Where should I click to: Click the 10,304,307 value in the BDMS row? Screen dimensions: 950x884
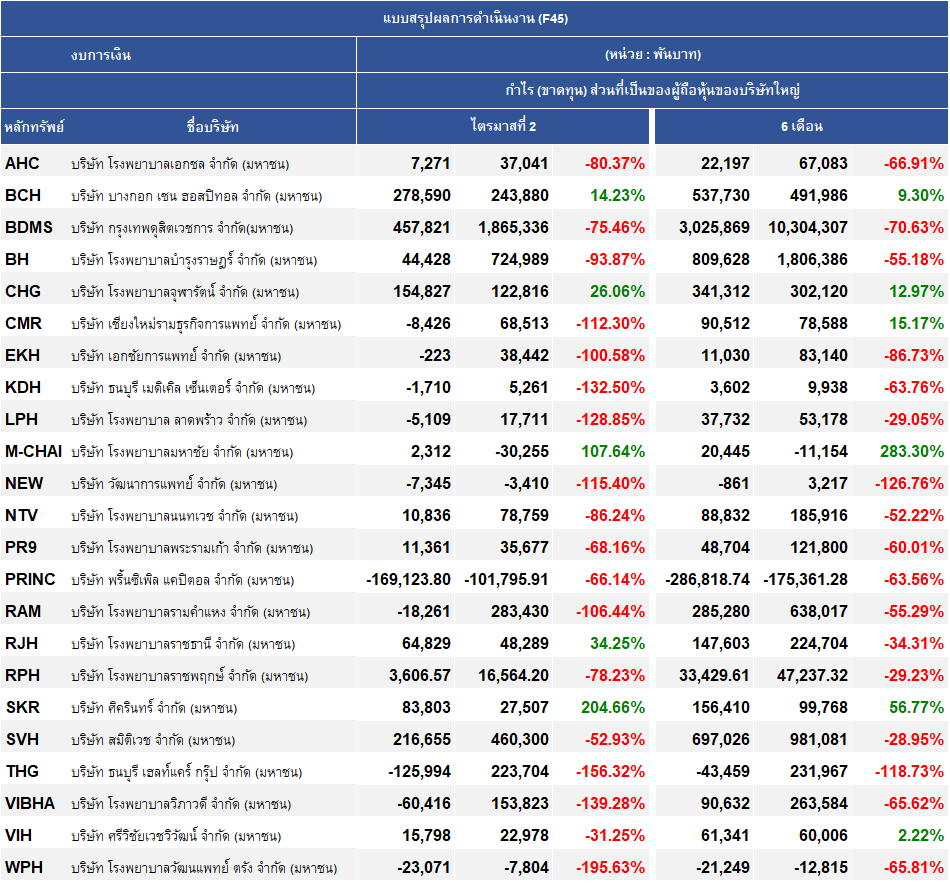click(x=807, y=227)
